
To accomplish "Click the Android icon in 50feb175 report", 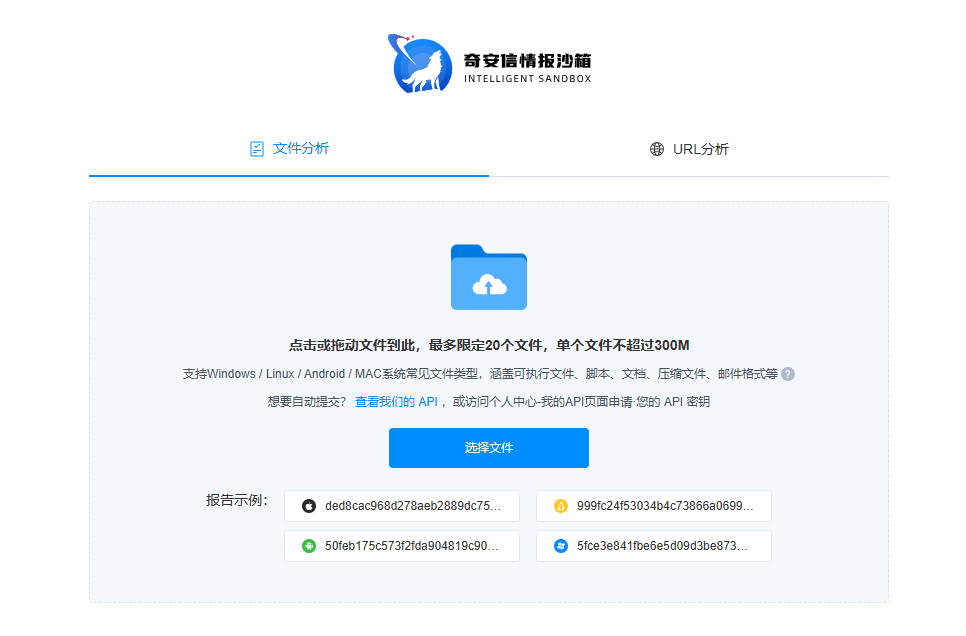I will coord(309,546).
